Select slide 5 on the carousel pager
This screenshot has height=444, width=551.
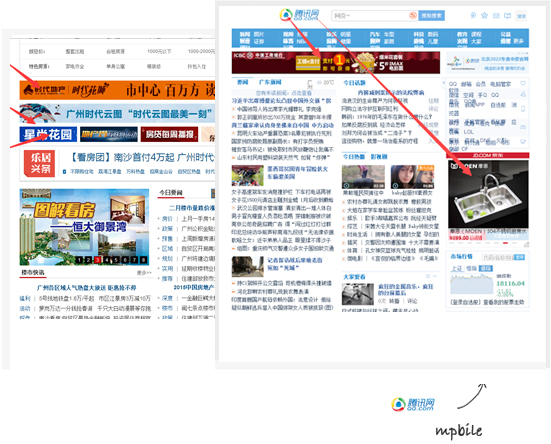[x=116, y=260]
